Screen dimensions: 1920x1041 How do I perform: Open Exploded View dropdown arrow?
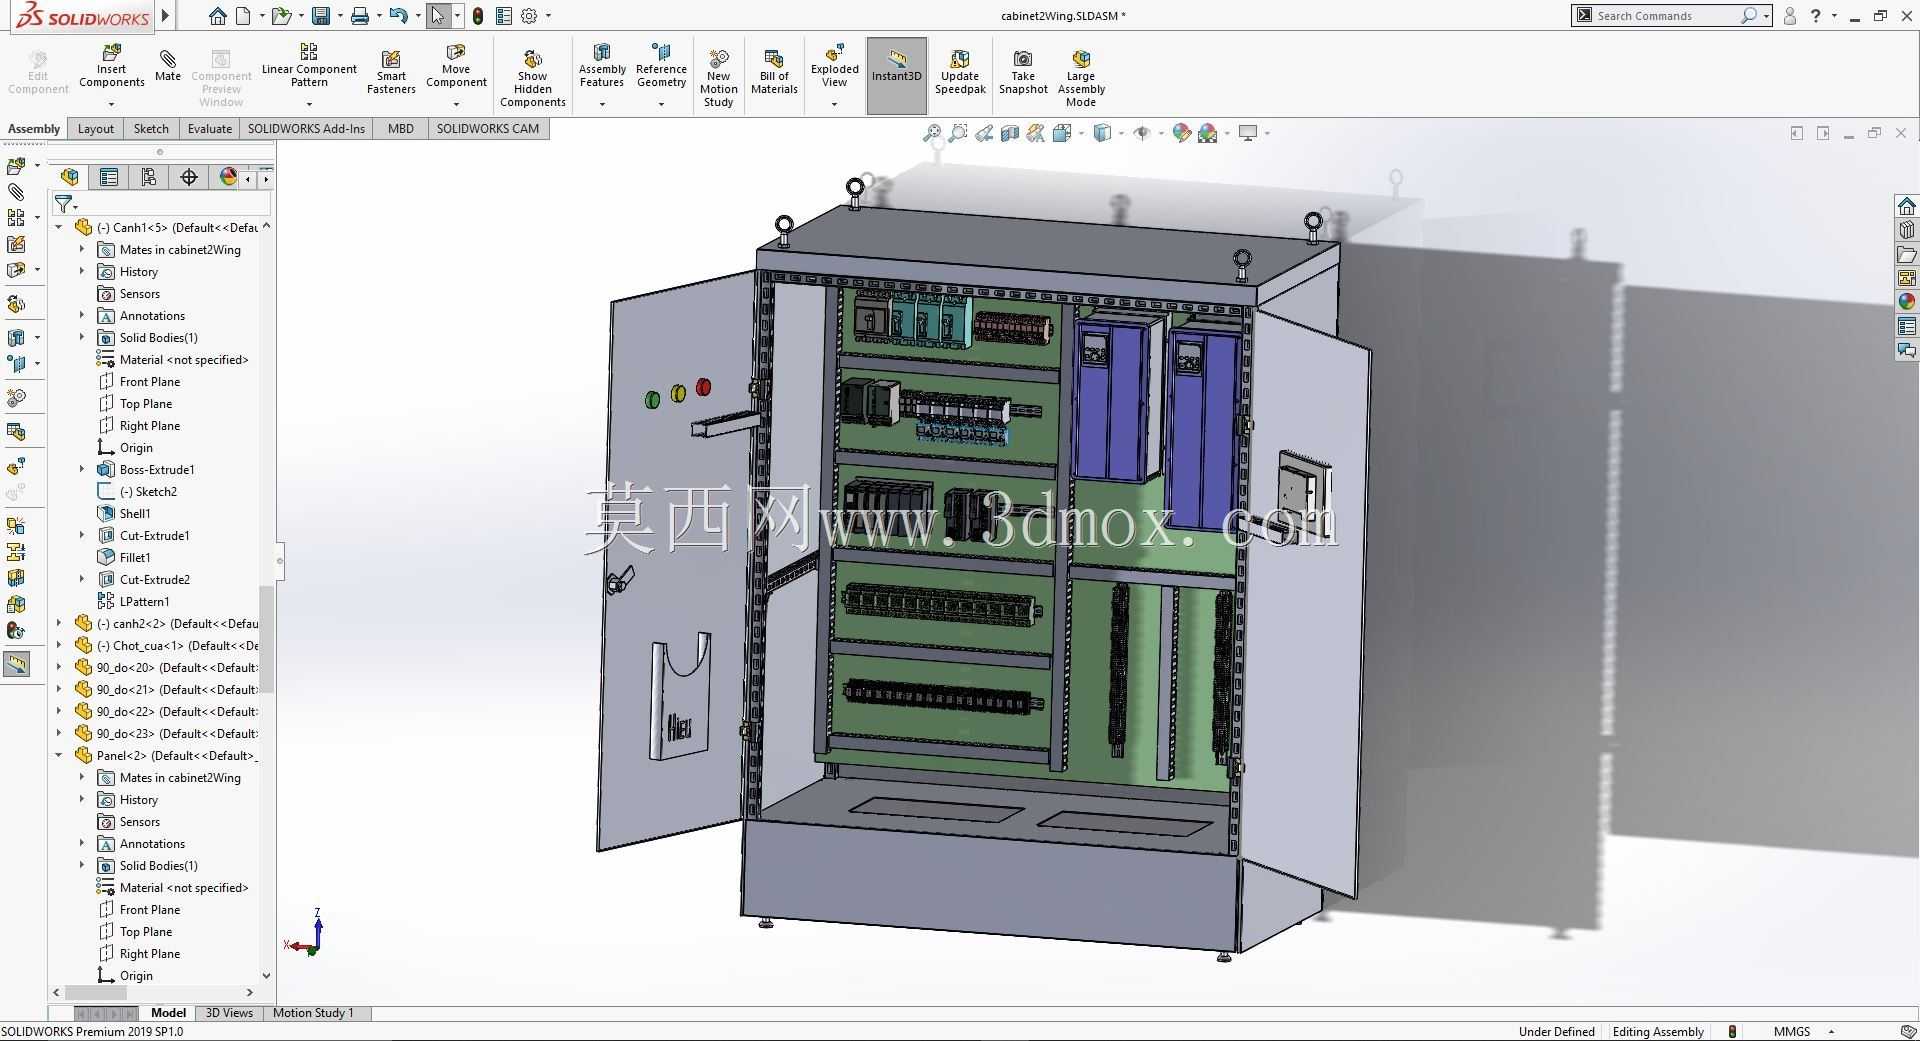[834, 104]
